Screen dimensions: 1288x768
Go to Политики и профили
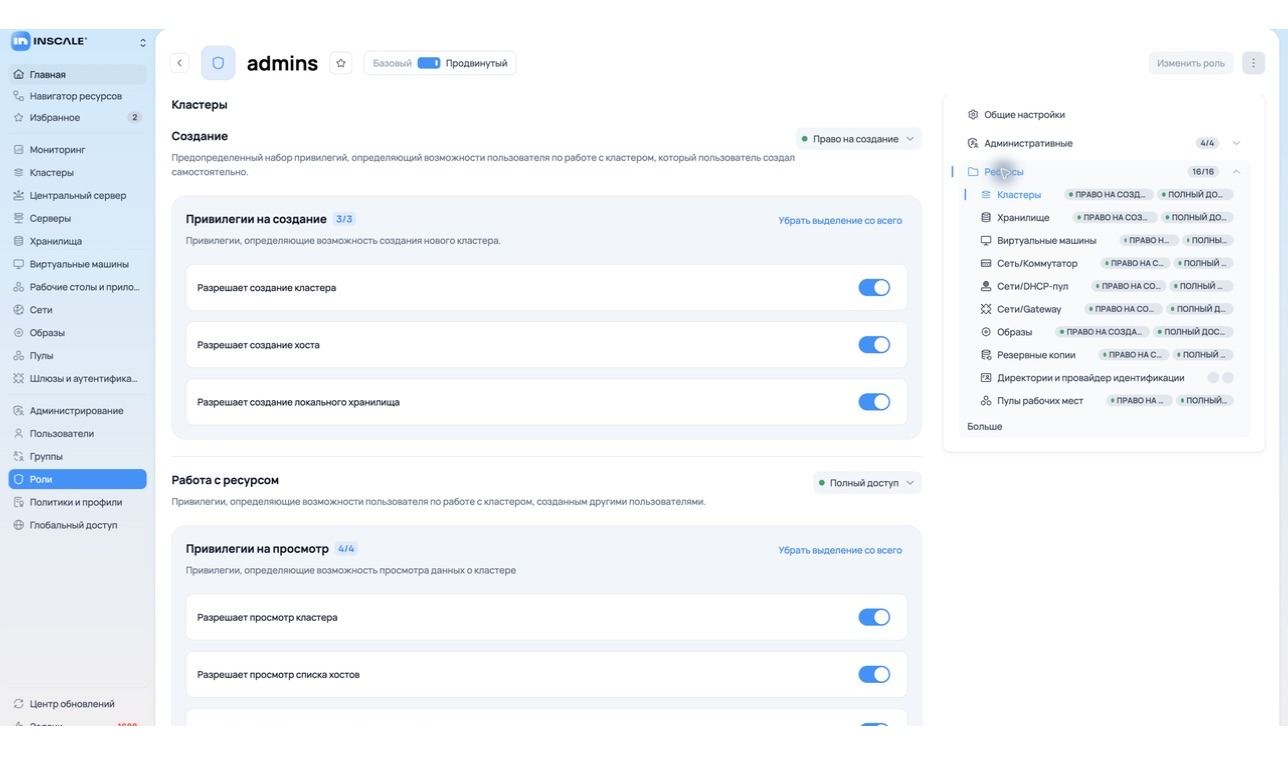pos(78,502)
